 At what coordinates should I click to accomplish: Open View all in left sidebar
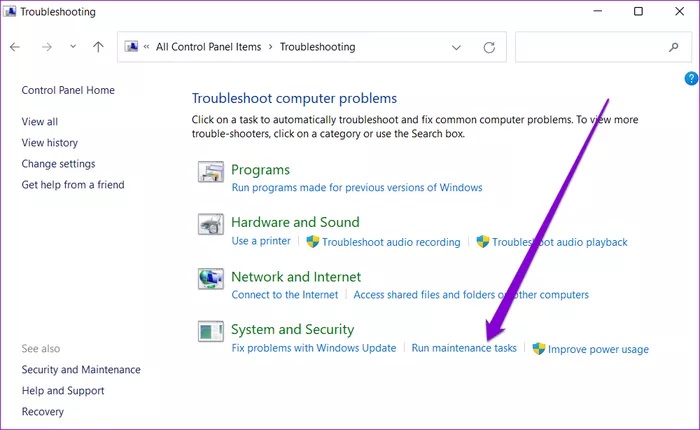tap(40, 121)
